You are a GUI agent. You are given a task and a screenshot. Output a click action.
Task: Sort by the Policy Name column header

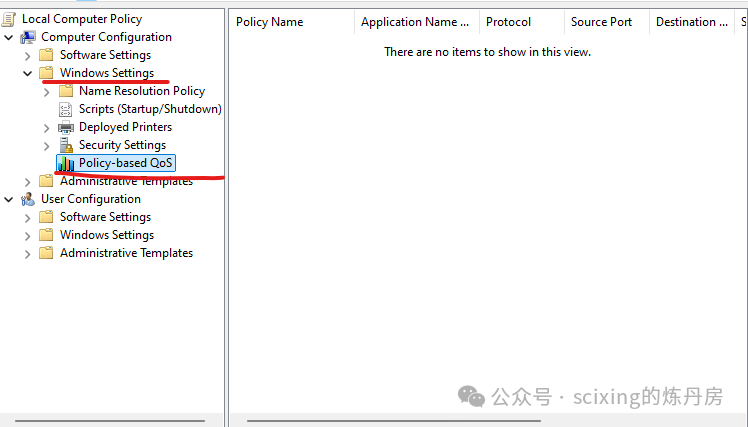pyautogui.click(x=292, y=22)
